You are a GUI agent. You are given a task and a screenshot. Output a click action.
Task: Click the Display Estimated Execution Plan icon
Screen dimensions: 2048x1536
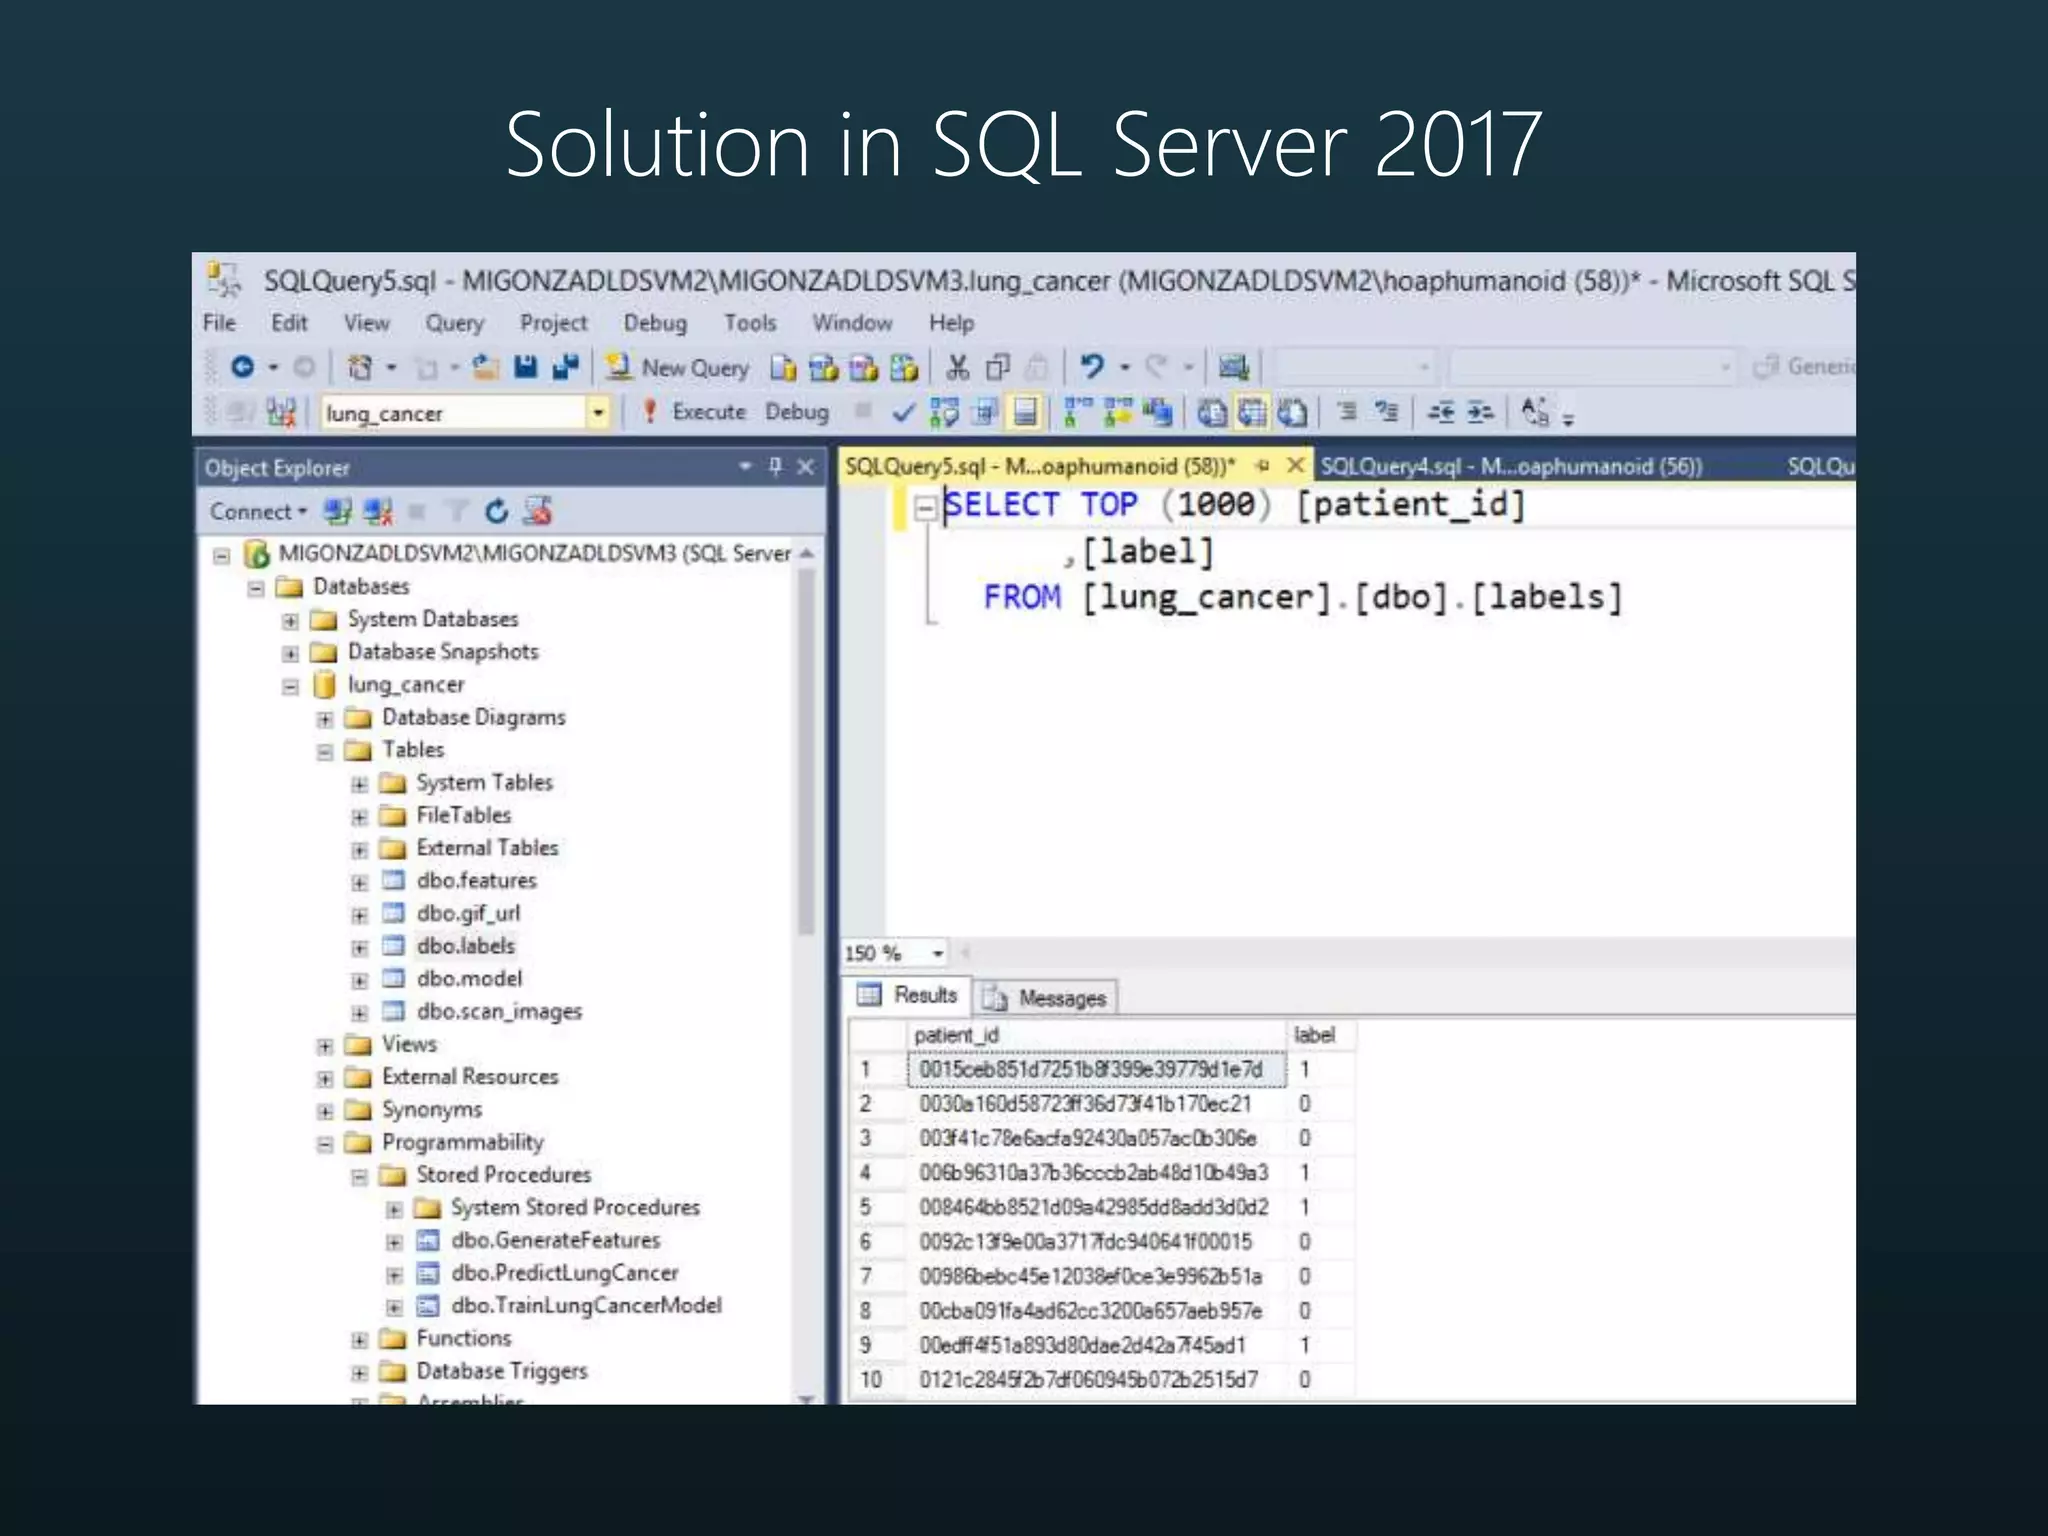pos(943,412)
